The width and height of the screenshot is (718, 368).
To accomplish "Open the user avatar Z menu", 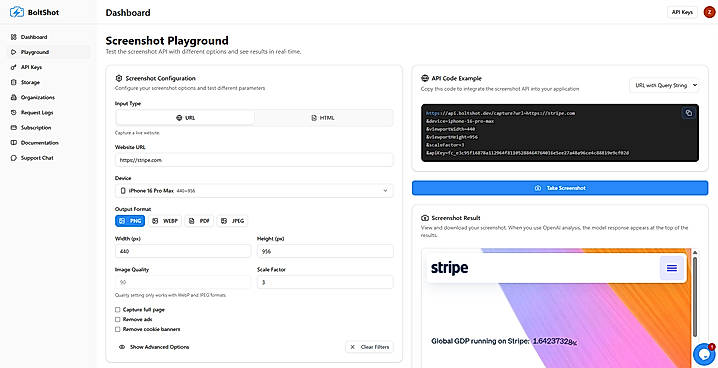I will tap(708, 12).
